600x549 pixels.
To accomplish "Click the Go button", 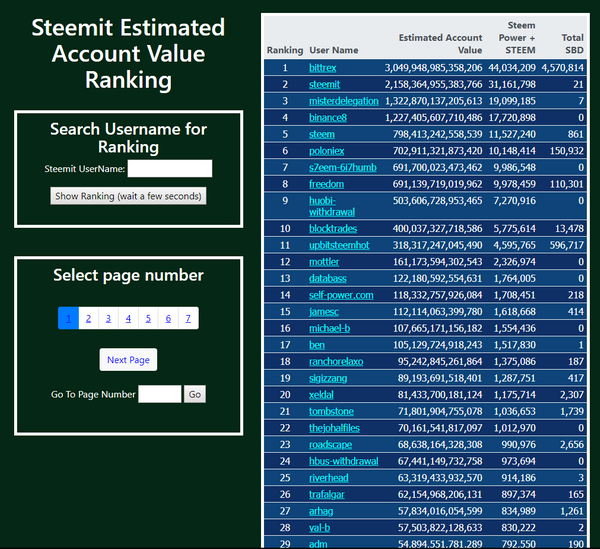I will tap(195, 394).
